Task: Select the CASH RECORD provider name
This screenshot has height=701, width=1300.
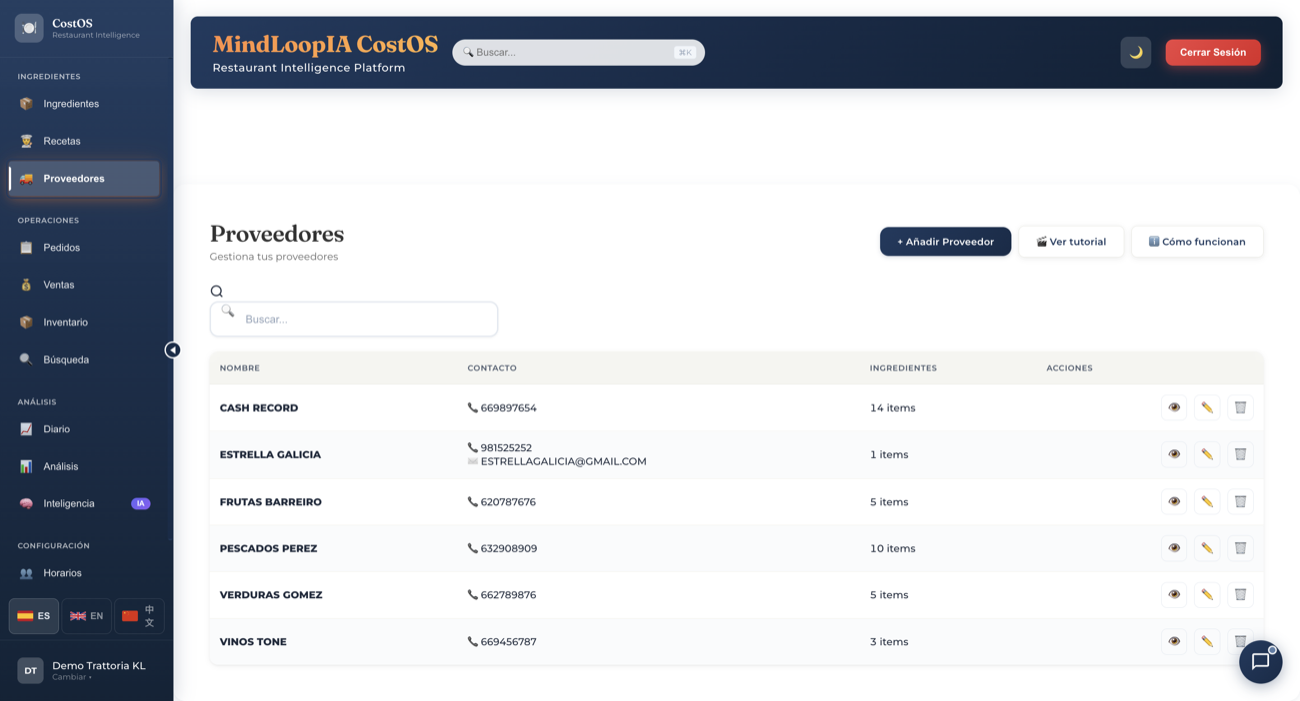Action: pos(259,408)
